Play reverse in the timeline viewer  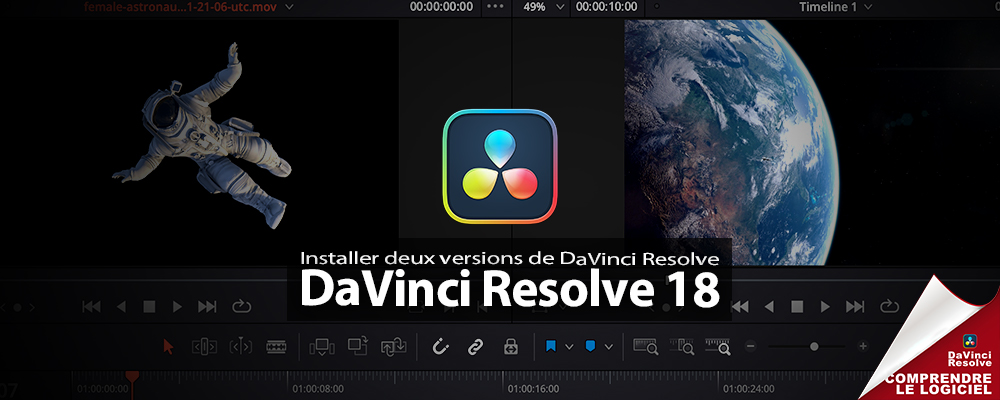pyautogui.click(x=769, y=307)
